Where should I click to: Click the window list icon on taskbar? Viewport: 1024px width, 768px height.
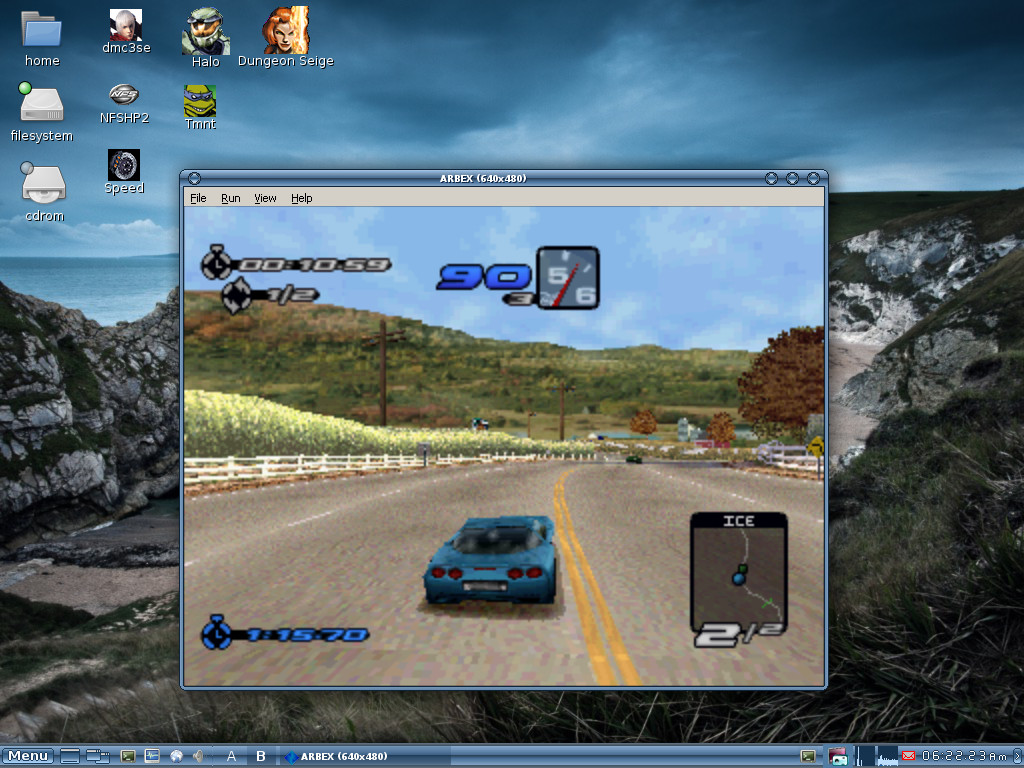[98, 756]
